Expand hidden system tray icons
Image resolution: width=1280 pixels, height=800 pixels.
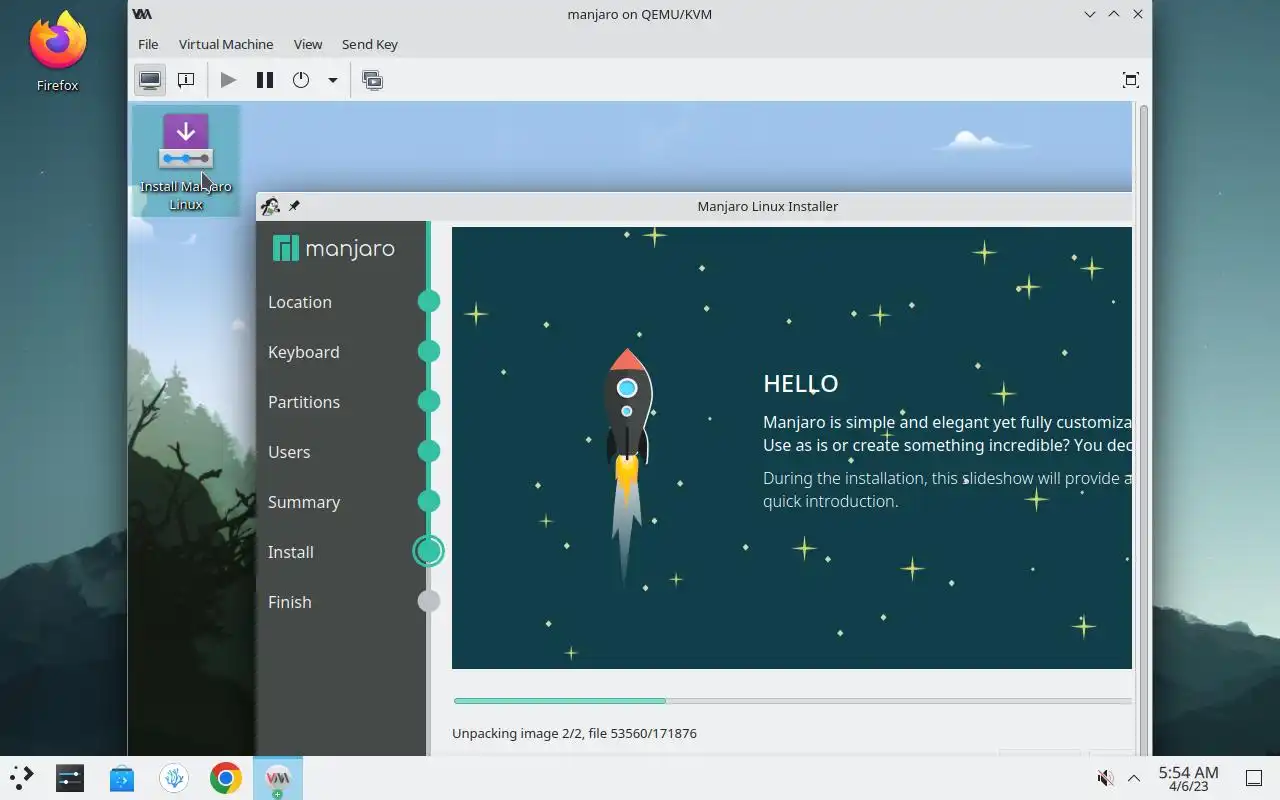pyautogui.click(x=1134, y=778)
